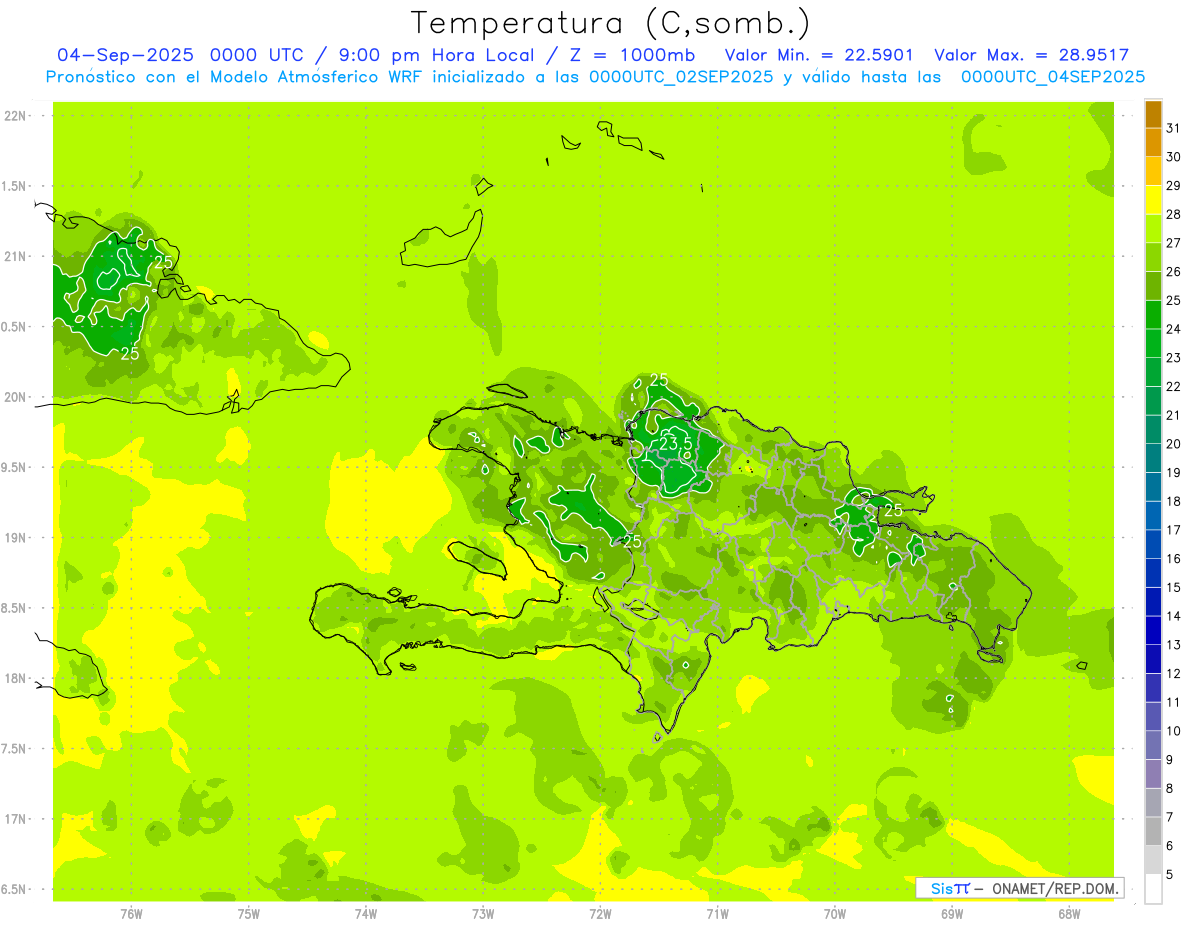Click the "70W" longitude label
The image size is (1200, 927).
835,913
